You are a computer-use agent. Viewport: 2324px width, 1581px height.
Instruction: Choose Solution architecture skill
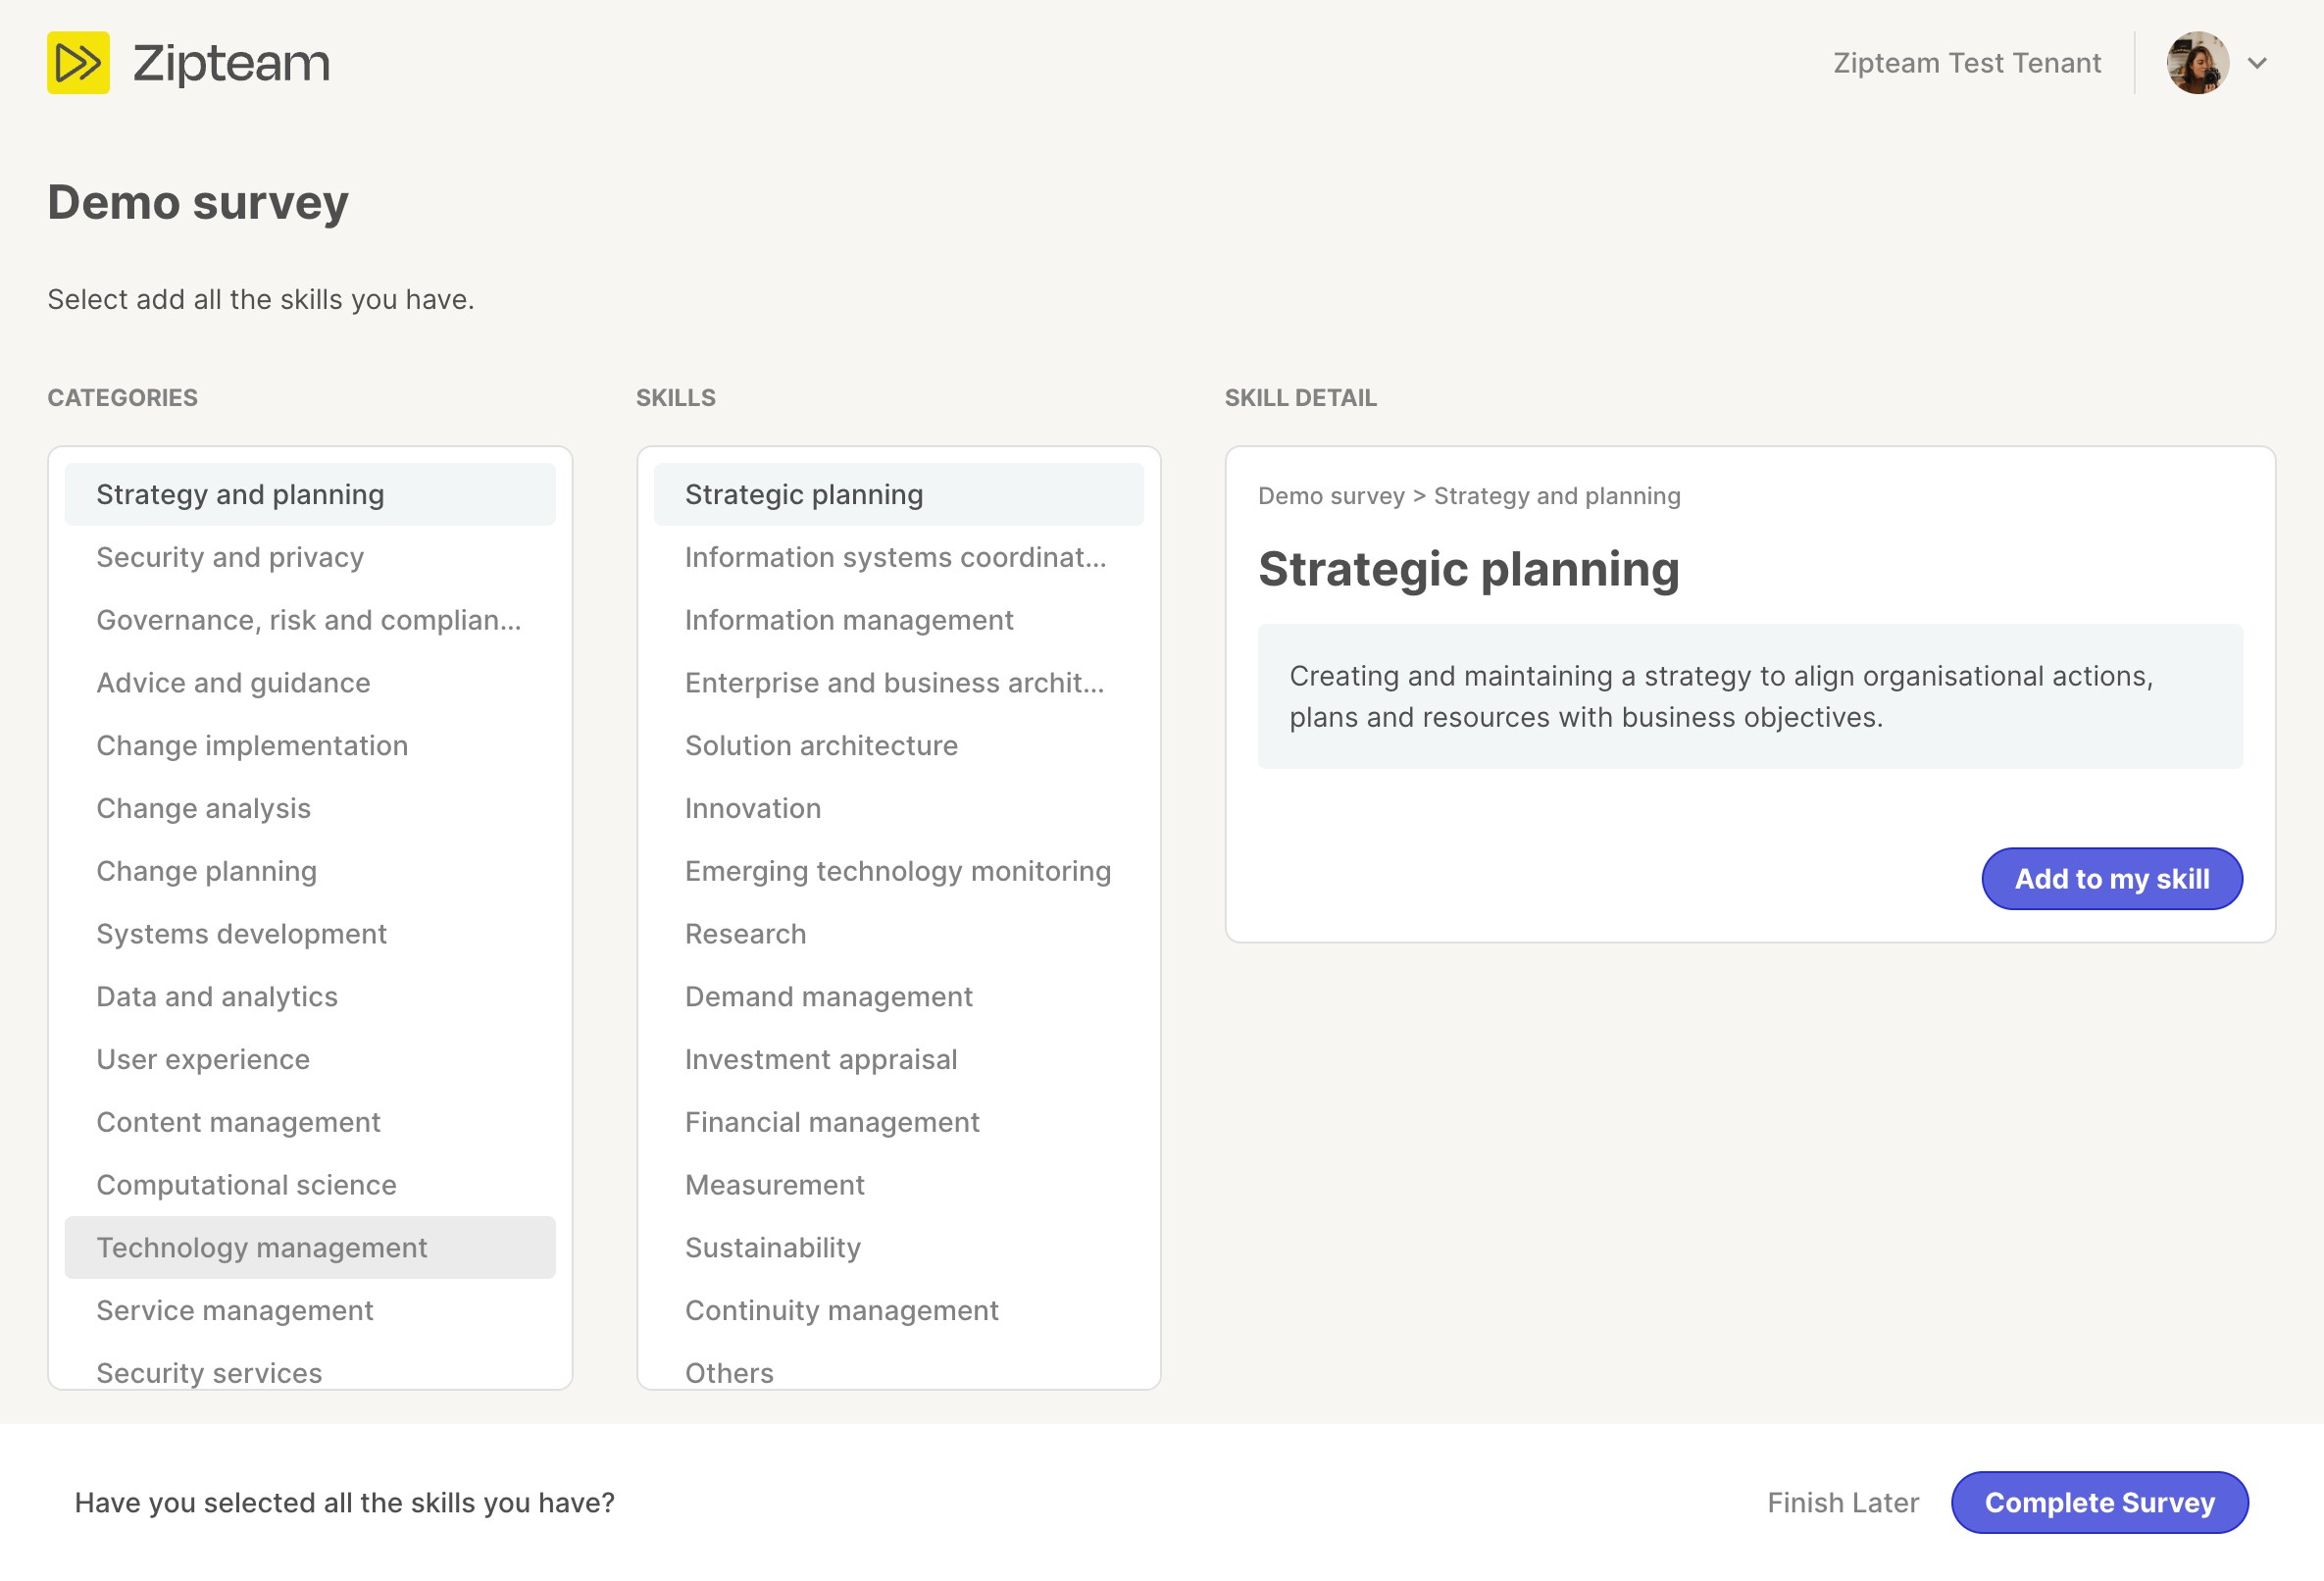(821, 745)
